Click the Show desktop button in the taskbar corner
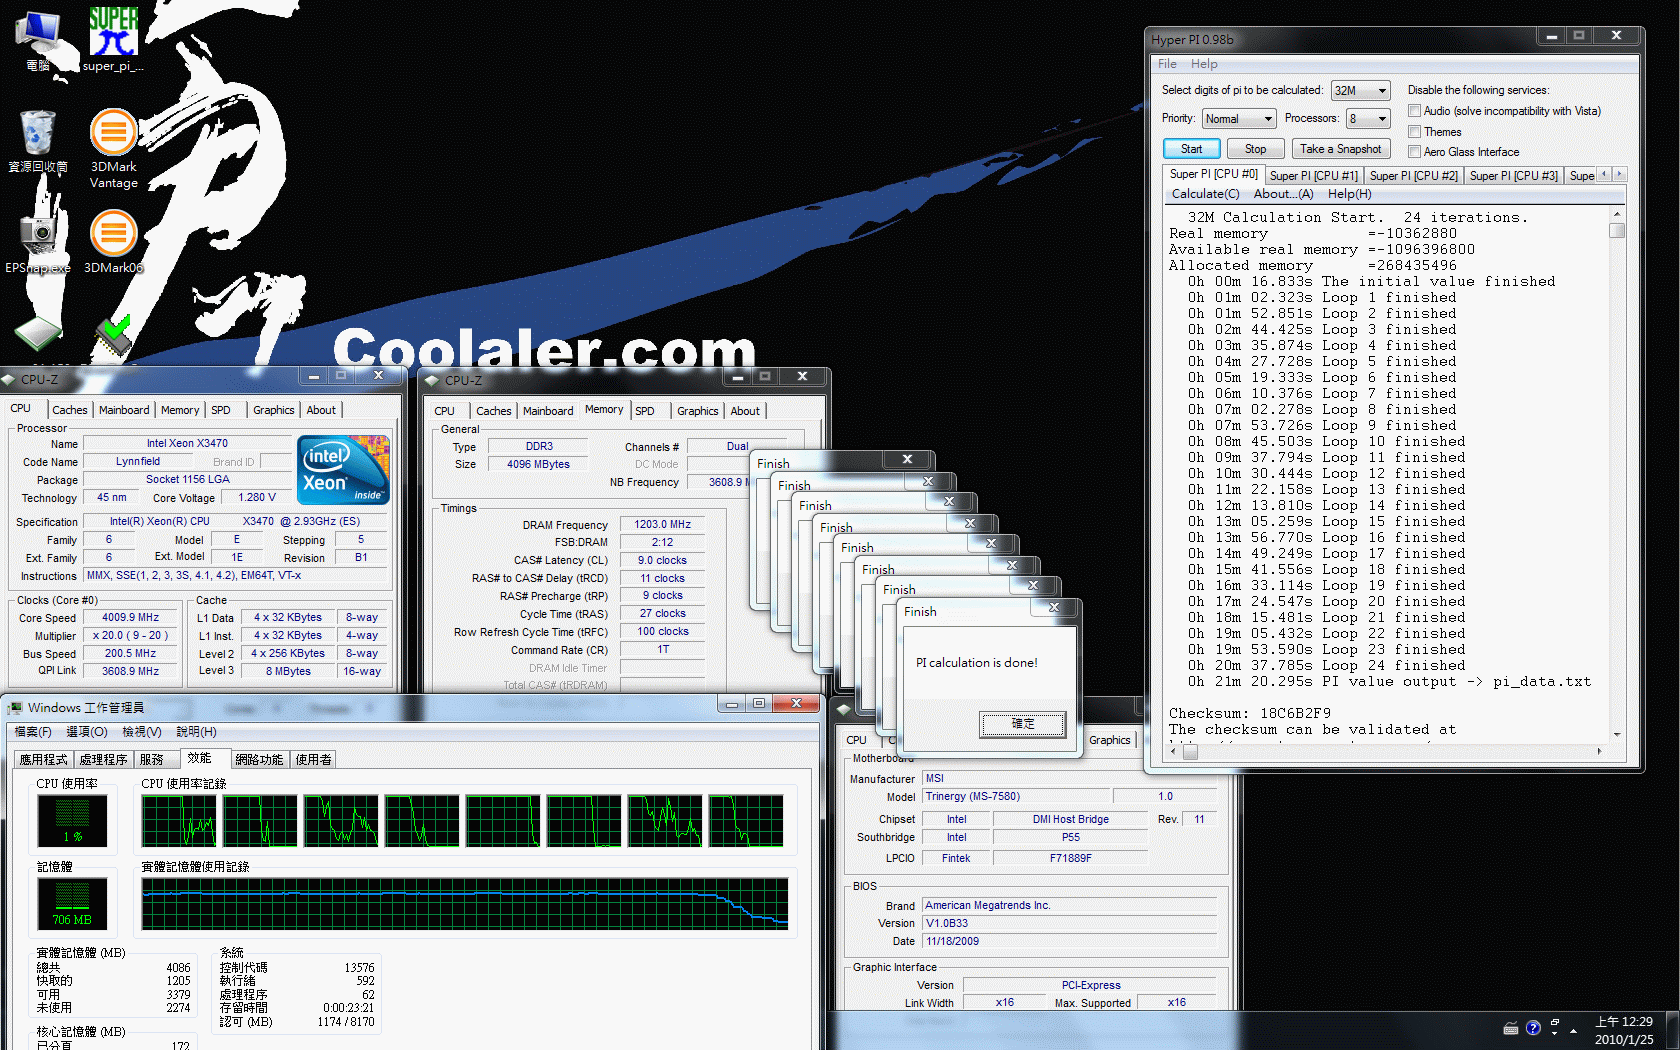The width and height of the screenshot is (1680, 1050). [x=1672, y=1030]
